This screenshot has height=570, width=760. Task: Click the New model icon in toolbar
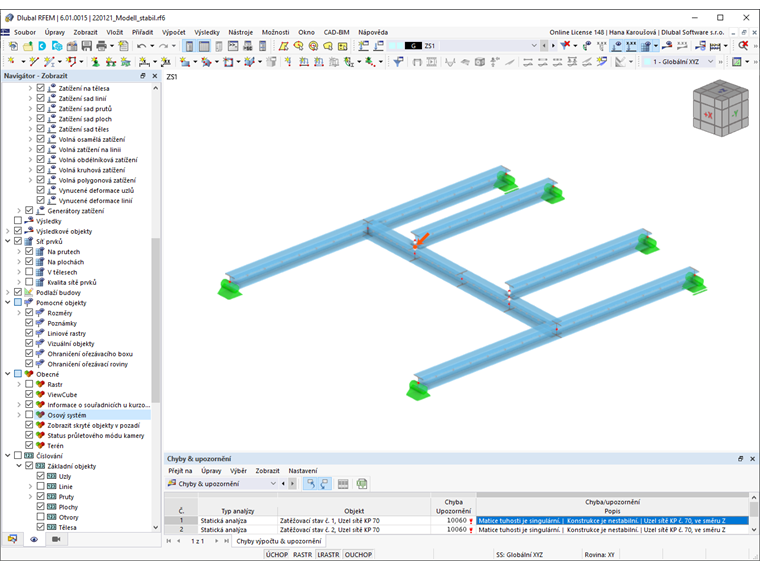(13, 46)
